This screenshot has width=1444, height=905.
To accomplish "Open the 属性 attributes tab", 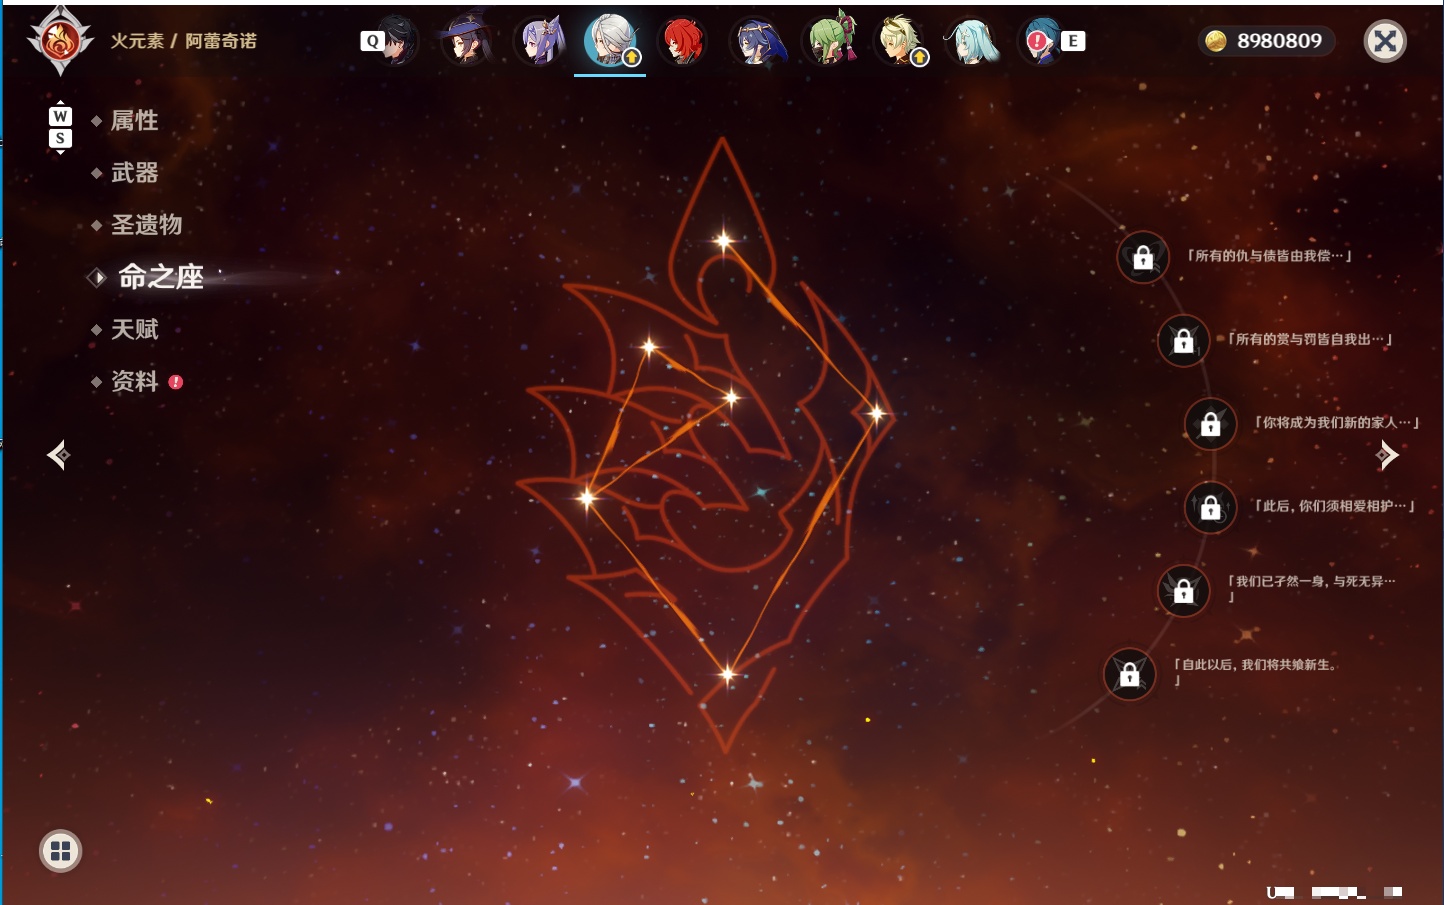I will [134, 121].
